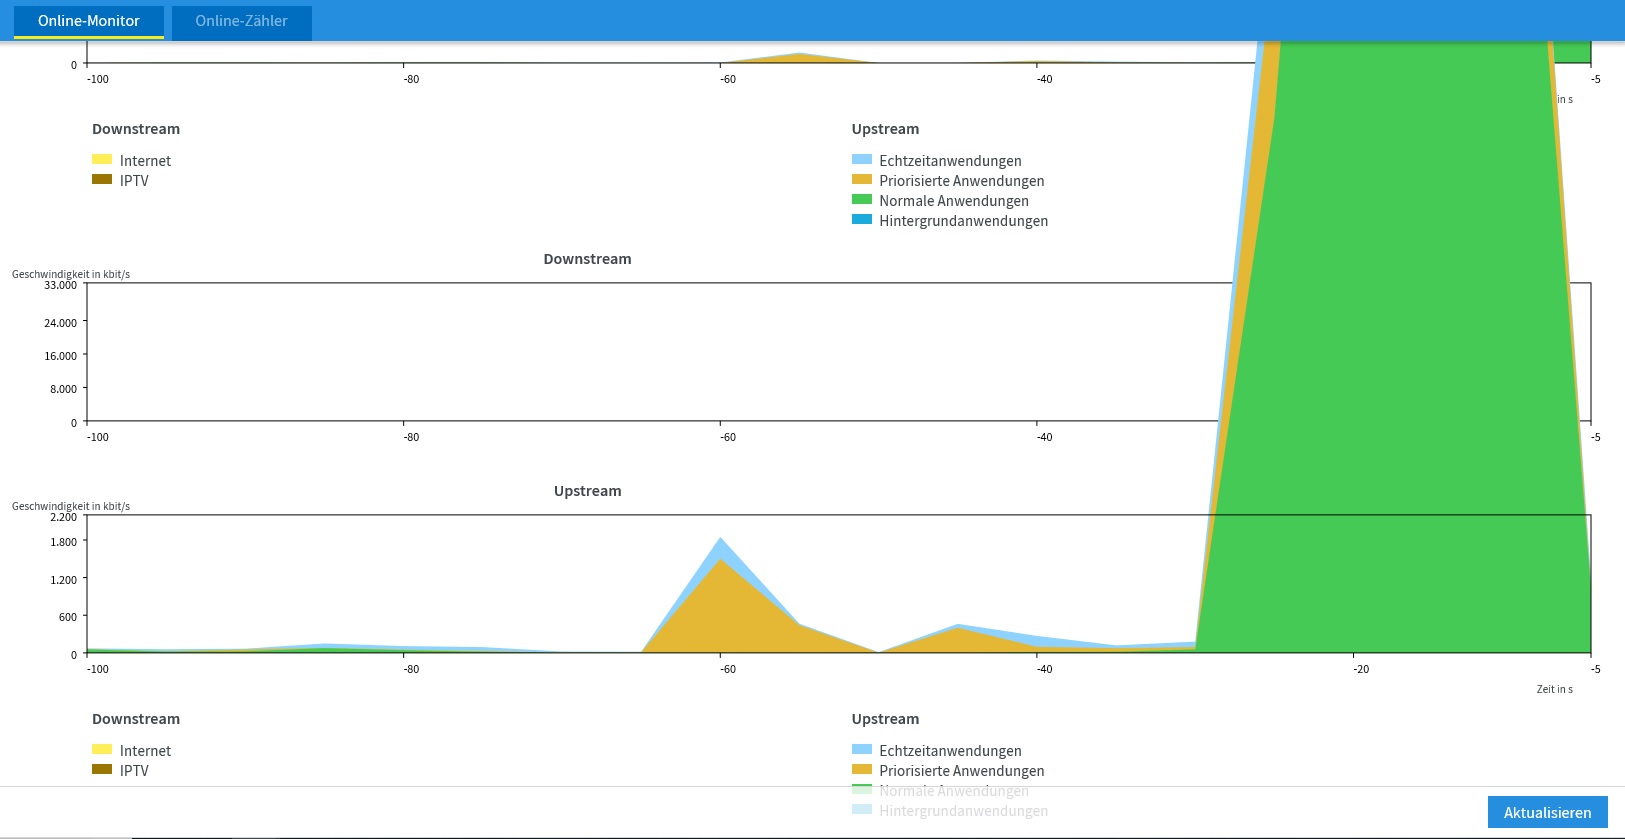Switch to the Online-Monitor tab
Screen dimensions: 1625x839
tap(89, 21)
